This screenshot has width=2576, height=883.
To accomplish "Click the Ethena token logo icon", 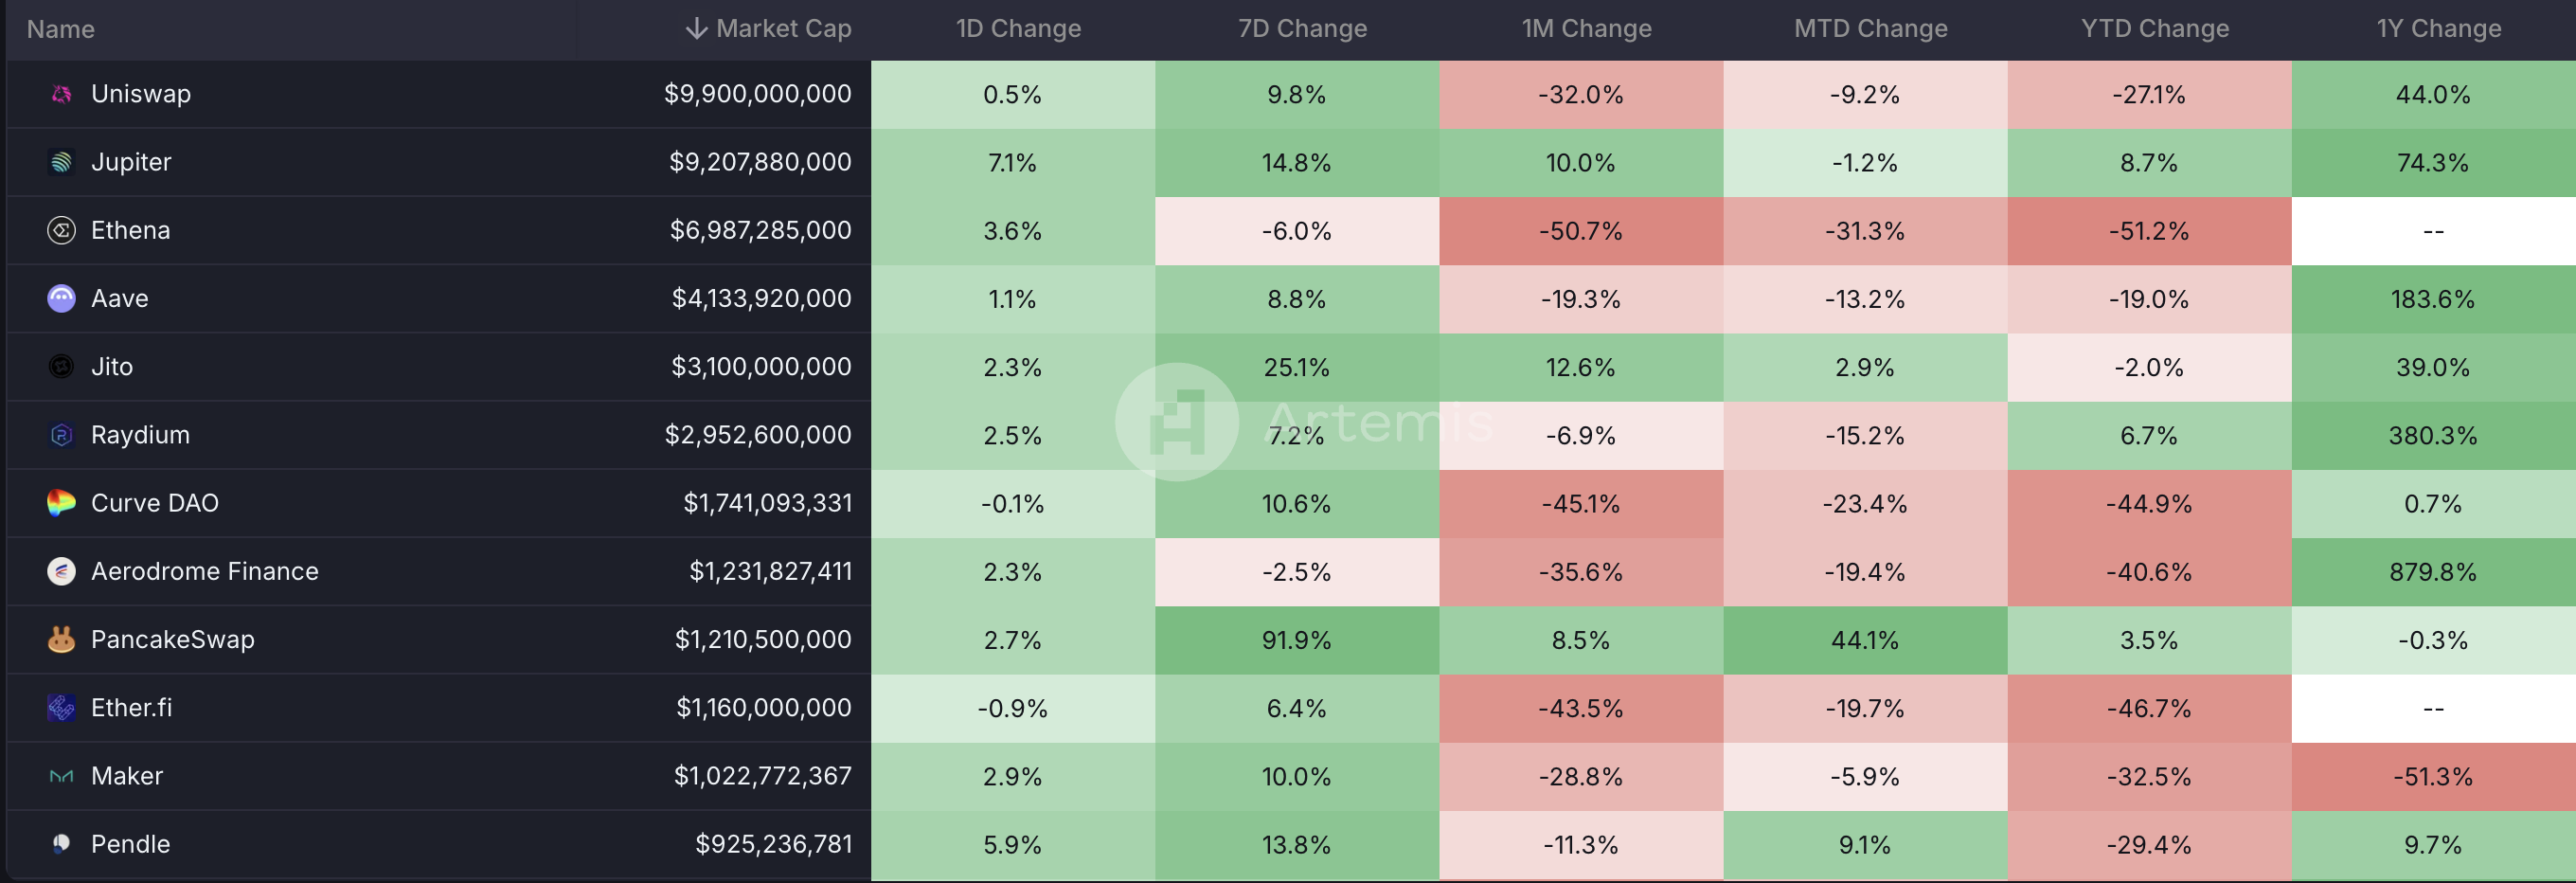I will tap(61, 230).
